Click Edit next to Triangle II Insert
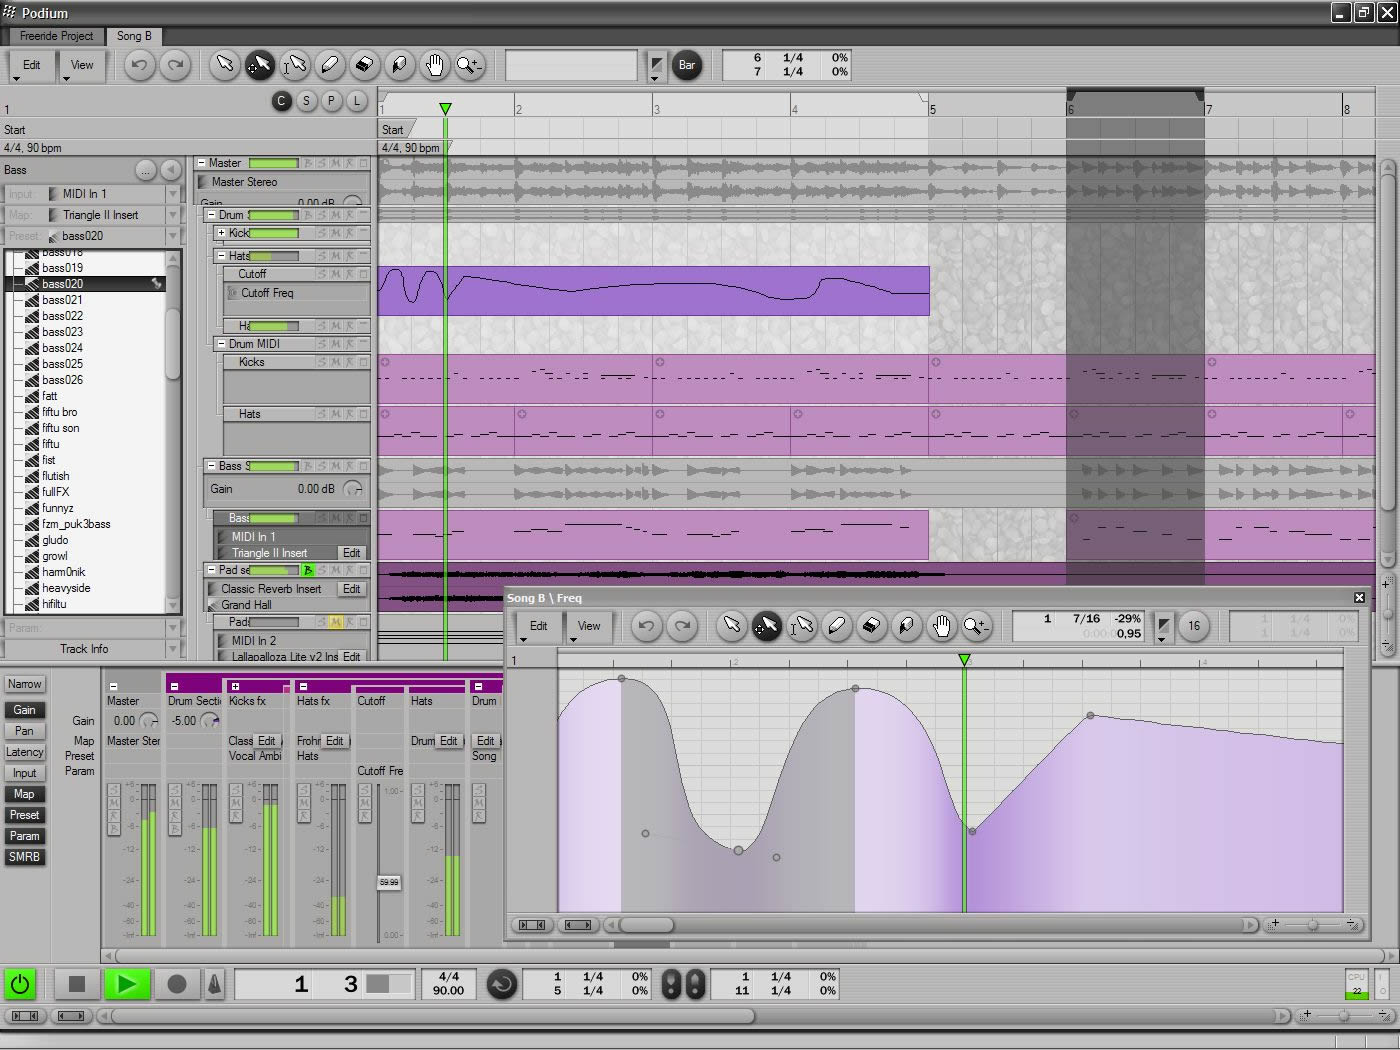The height and width of the screenshot is (1050, 1400). pyautogui.click(x=352, y=553)
